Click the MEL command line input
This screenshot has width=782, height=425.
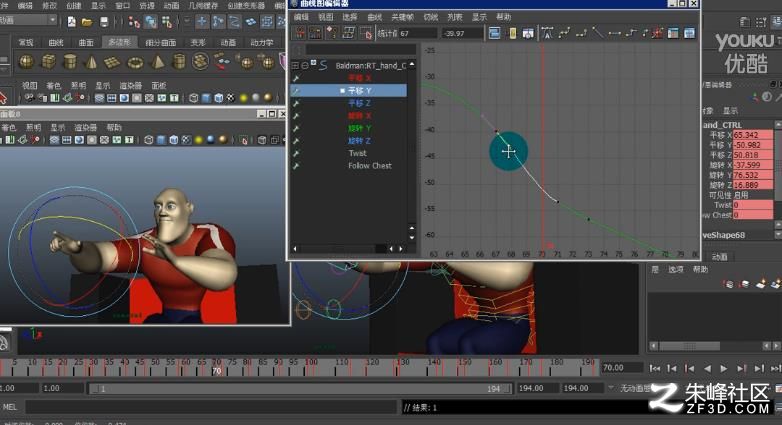pos(211,407)
